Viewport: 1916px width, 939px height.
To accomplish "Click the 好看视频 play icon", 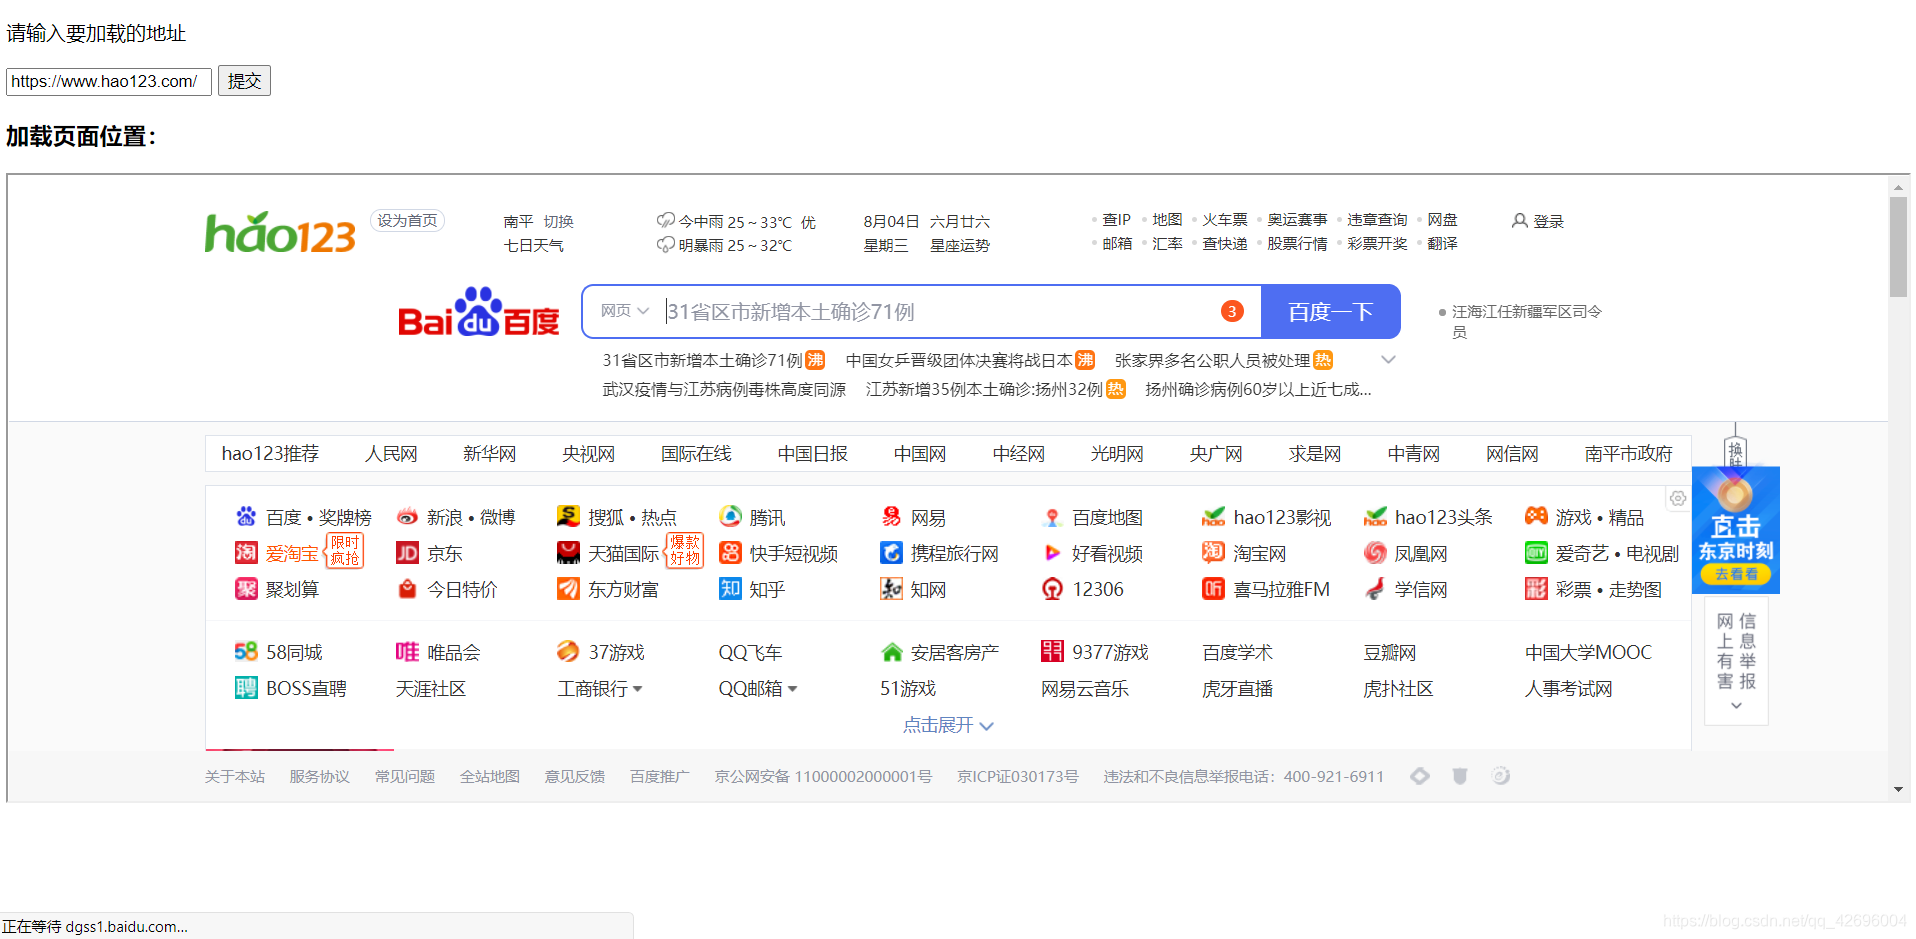I will (1052, 553).
